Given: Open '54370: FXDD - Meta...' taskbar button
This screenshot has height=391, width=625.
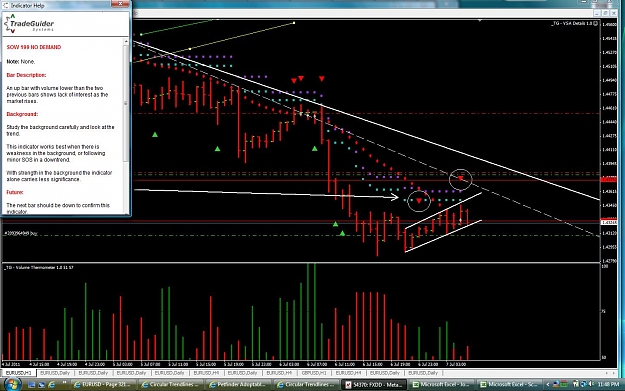Looking at the screenshot, I should pyautogui.click(x=375, y=385).
